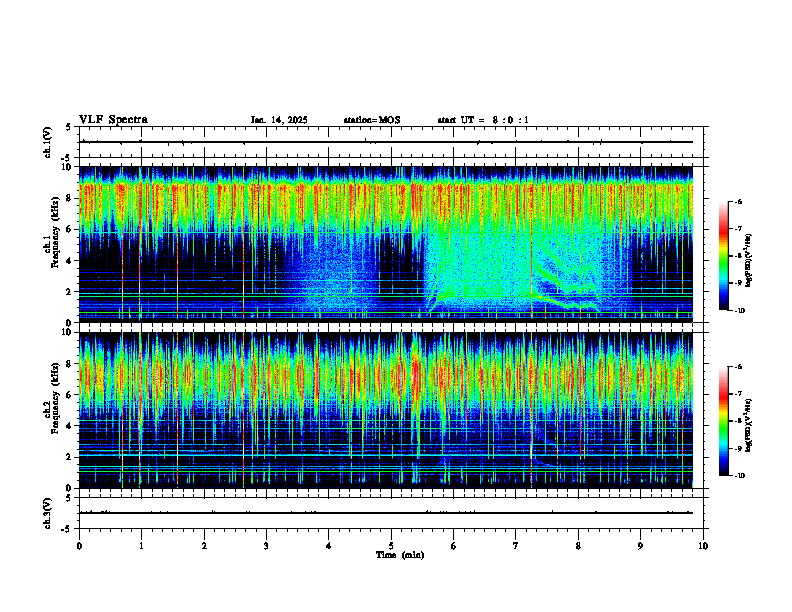
Task: Click time axis tick label '10'
Action: point(703,546)
